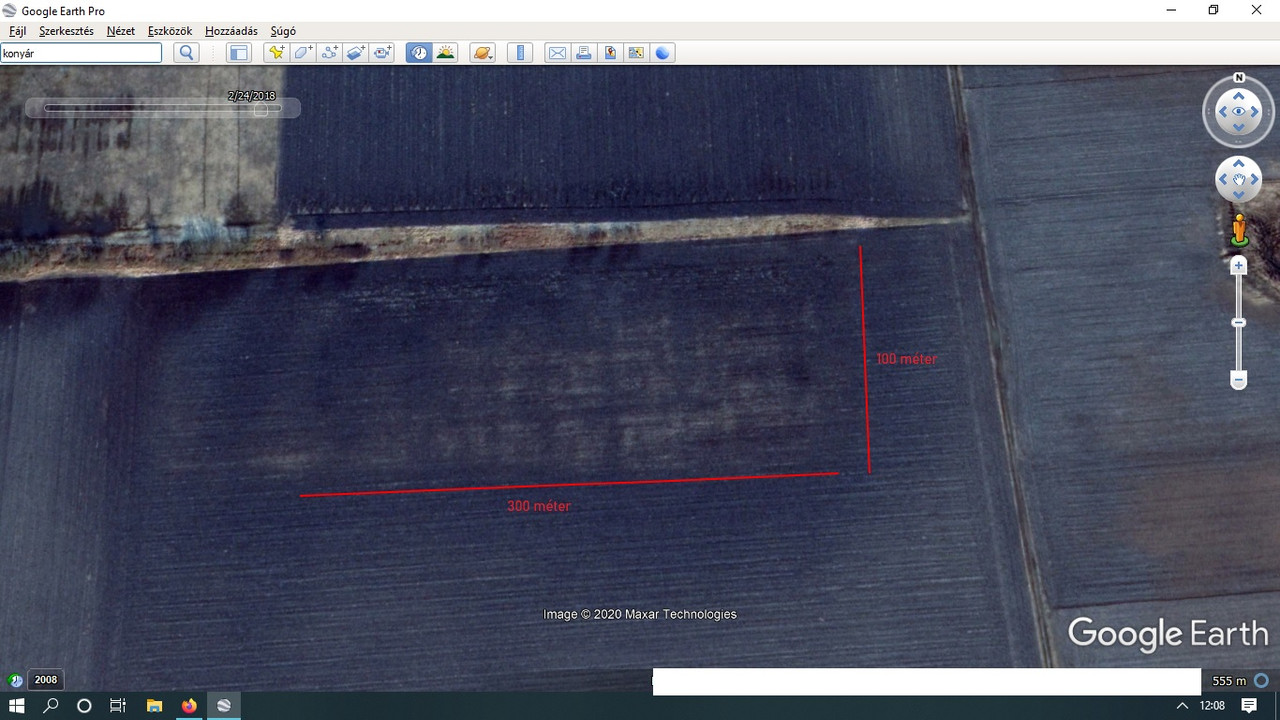Image resolution: width=1280 pixels, height=720 pixels.
Task: Click move-left arrow on hand joystick
Action: click(x=1223, y=180)
